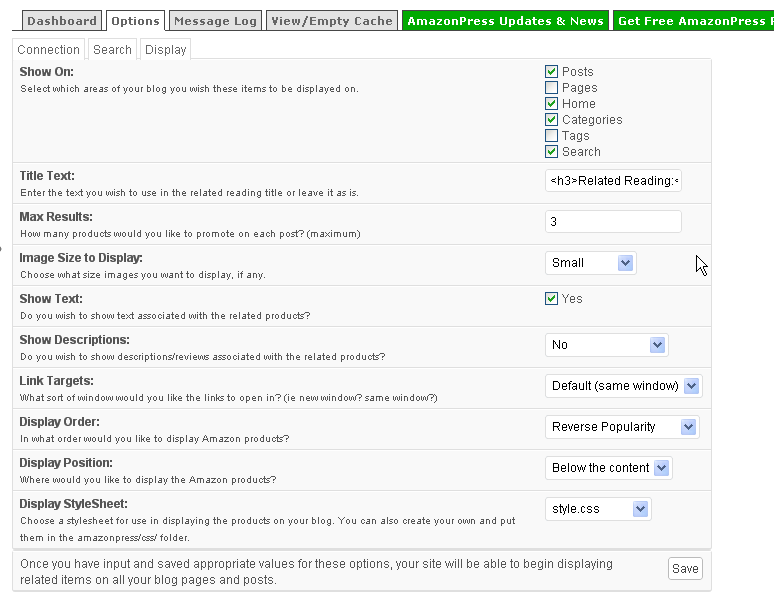Image resolution: width=774 pixels, height=595 pixels.
Task: Open the Message Log tab
Action: coord(215,21)
